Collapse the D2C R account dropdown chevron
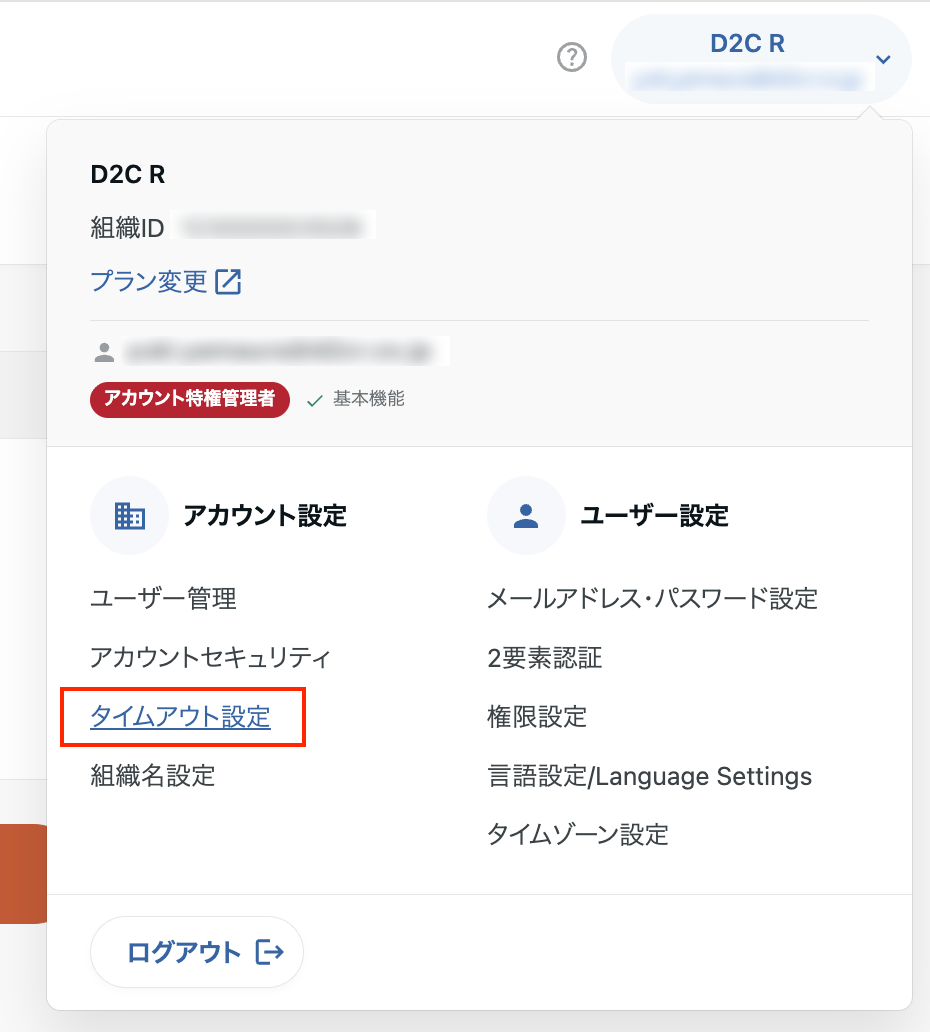The height and width of the screenshot is (1032, 930). (883, 59)
